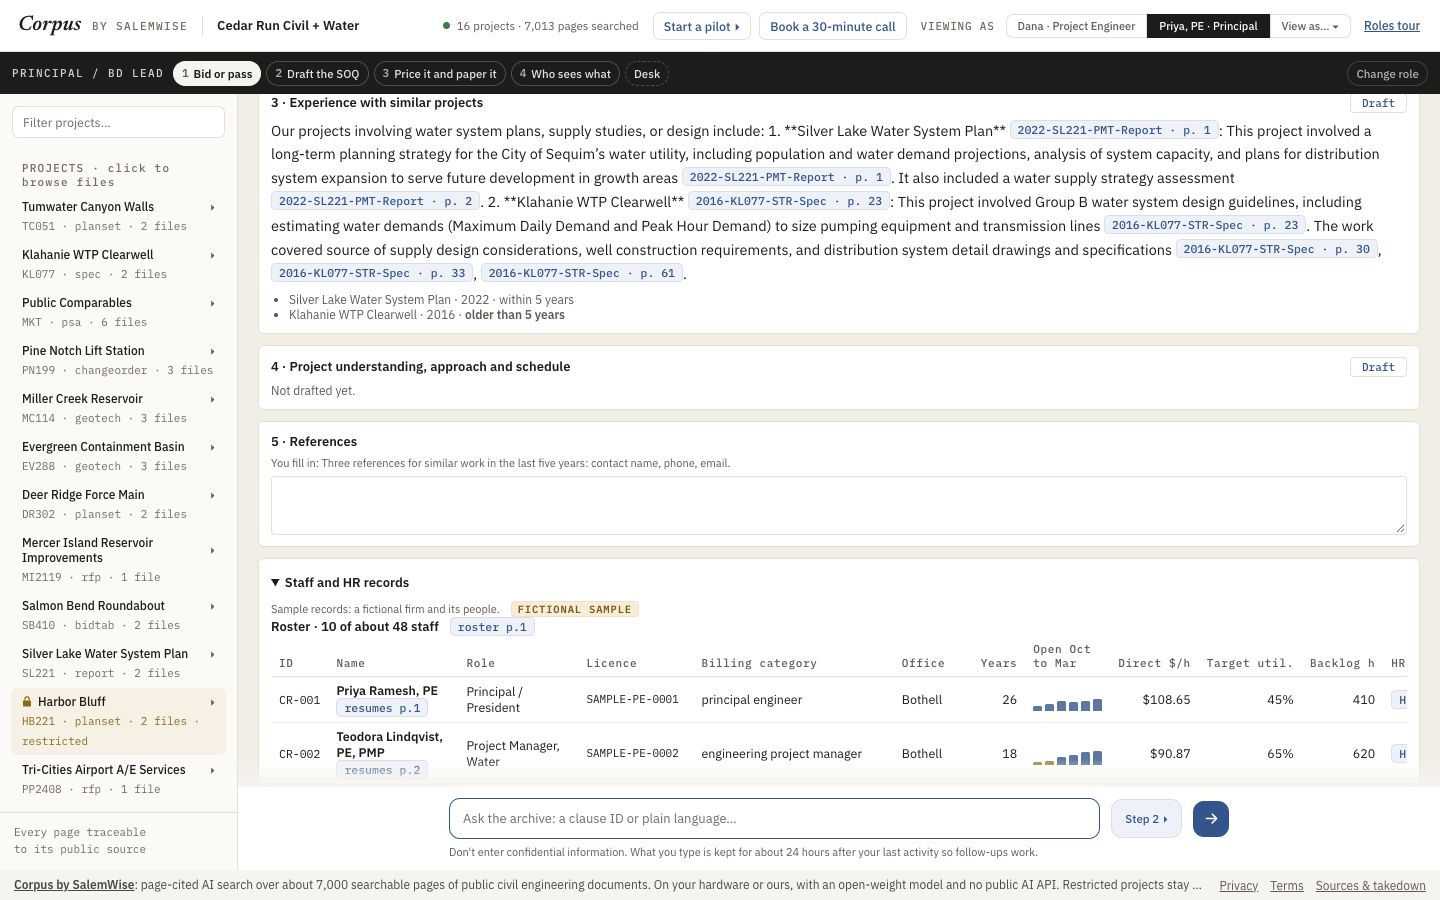The width and height of the screenshot is (1440, 900).
Task: Click the lock icon beside Harbor Bluff
Action: tap(28, 702)
